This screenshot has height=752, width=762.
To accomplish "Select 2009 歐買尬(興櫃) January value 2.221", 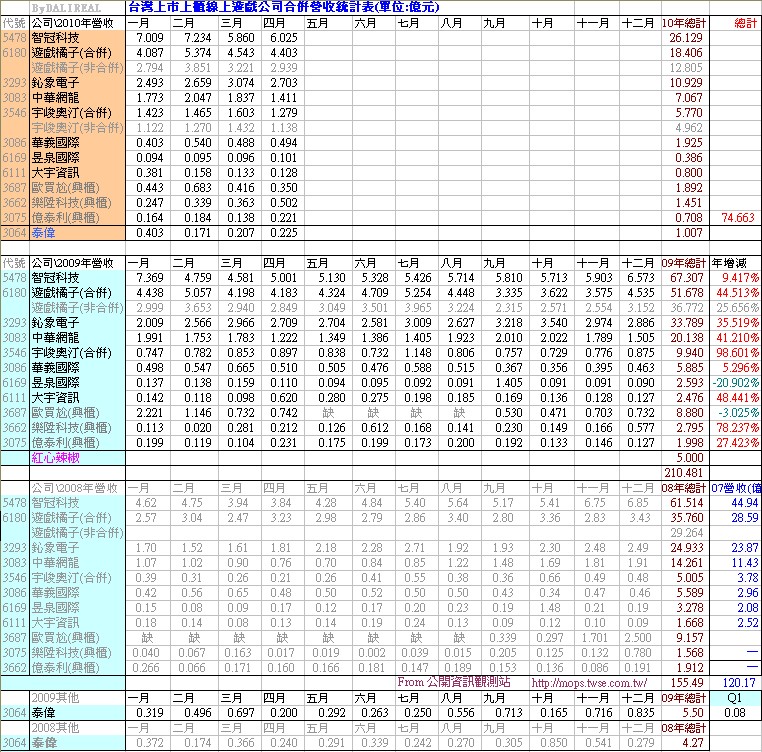I will (150, 413).
